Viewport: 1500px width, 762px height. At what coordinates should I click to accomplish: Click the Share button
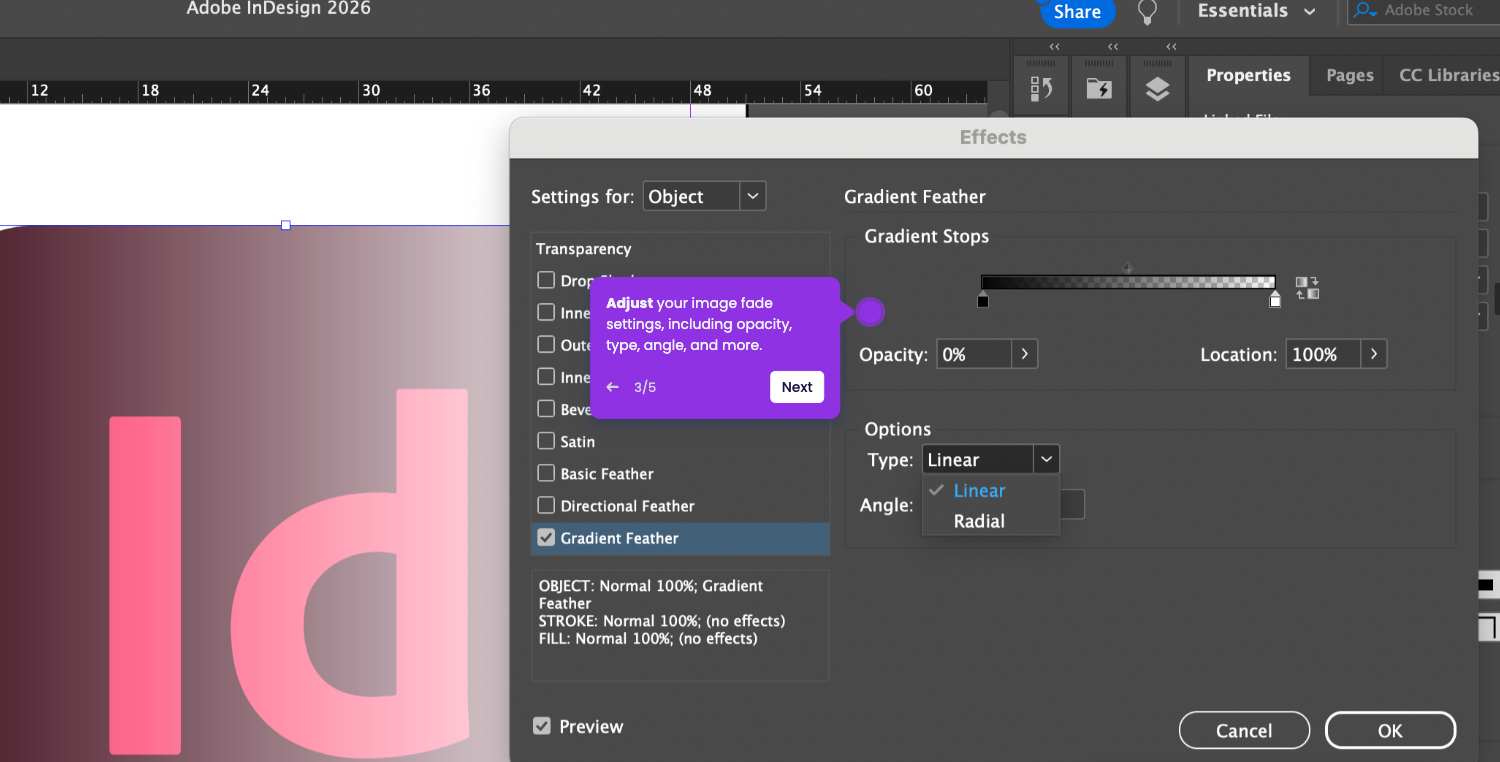point(1077,12)
